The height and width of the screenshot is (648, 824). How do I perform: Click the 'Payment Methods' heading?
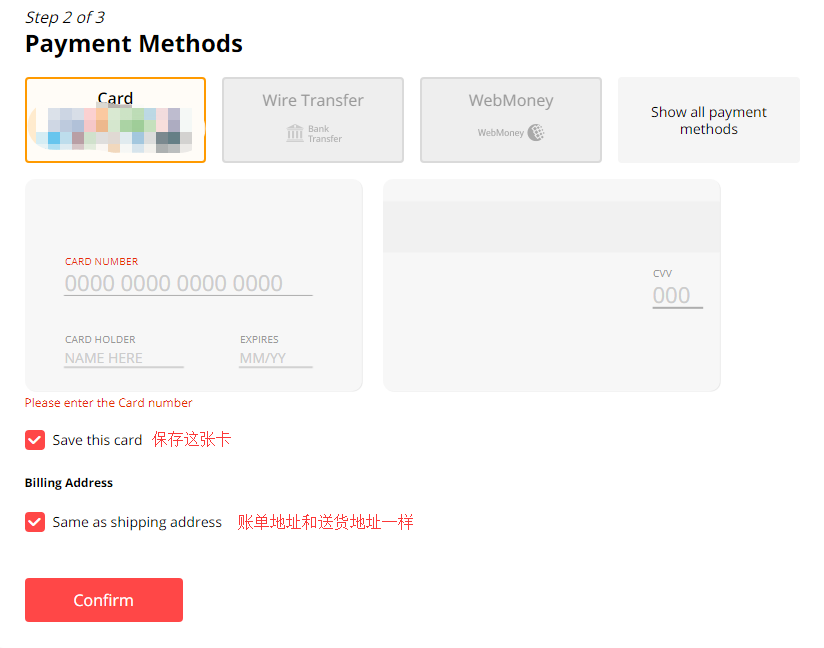point(134,44)
